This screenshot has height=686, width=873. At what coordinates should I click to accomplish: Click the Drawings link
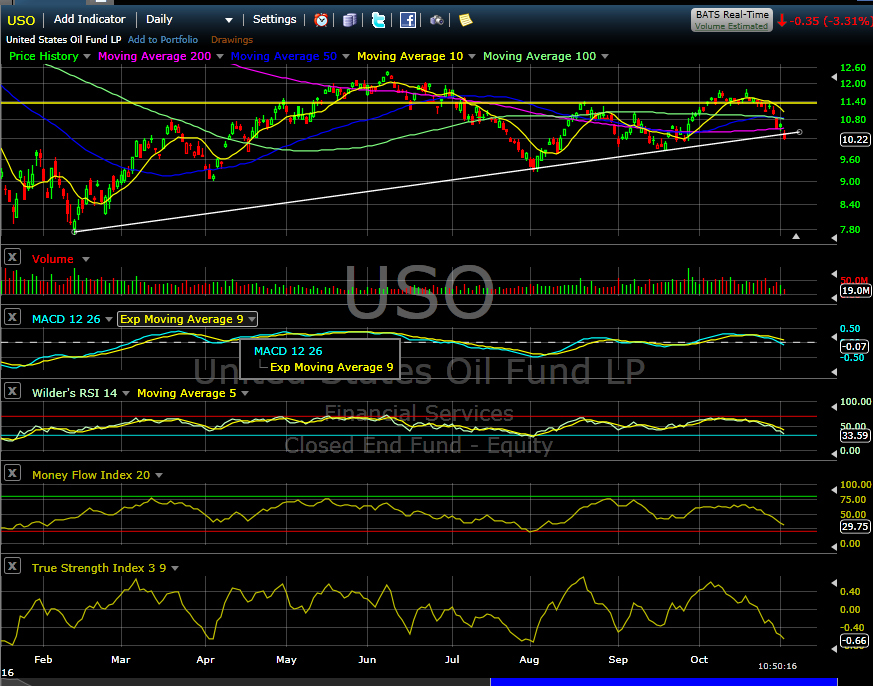click(231, 39)
